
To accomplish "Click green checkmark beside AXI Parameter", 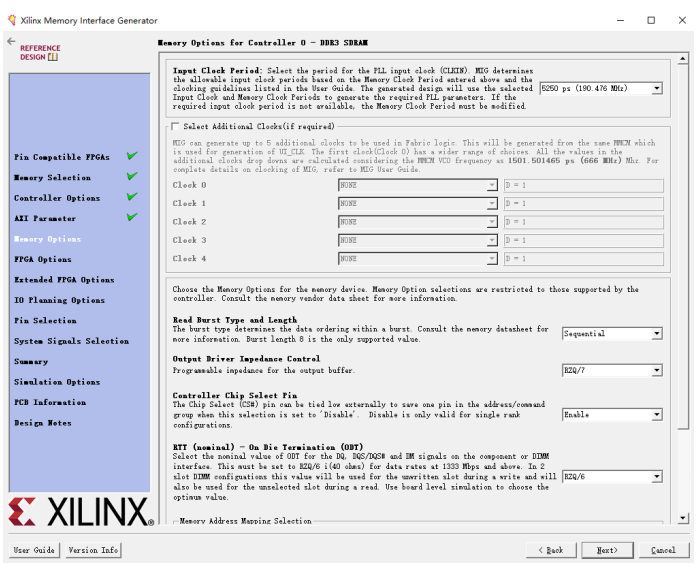I will coord(132,217).
